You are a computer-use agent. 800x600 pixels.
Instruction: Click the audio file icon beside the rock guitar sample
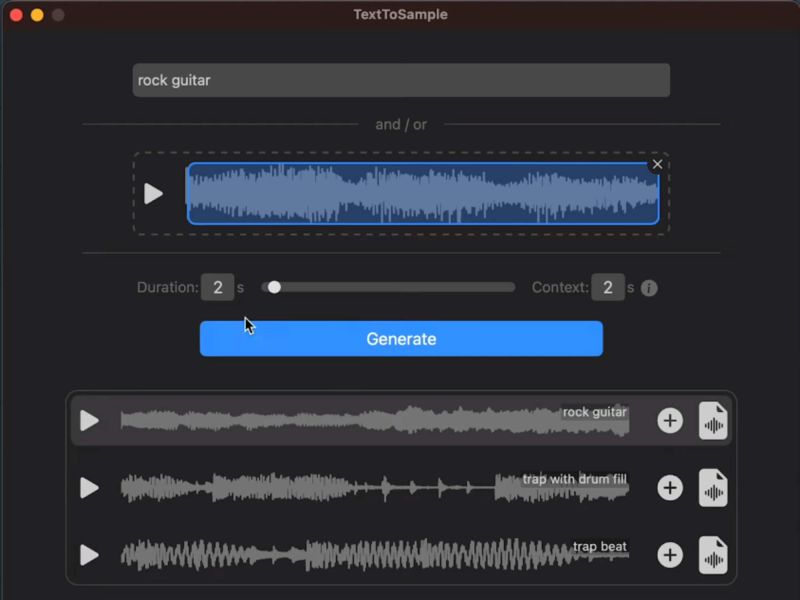pos(713,420)
